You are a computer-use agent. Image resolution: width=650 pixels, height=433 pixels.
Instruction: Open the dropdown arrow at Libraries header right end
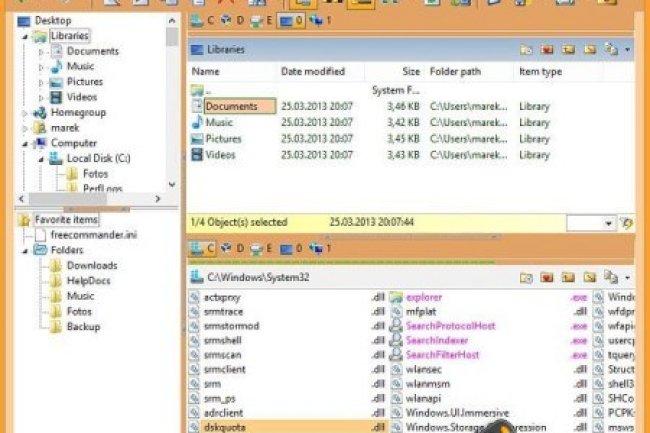pos(627,49)
